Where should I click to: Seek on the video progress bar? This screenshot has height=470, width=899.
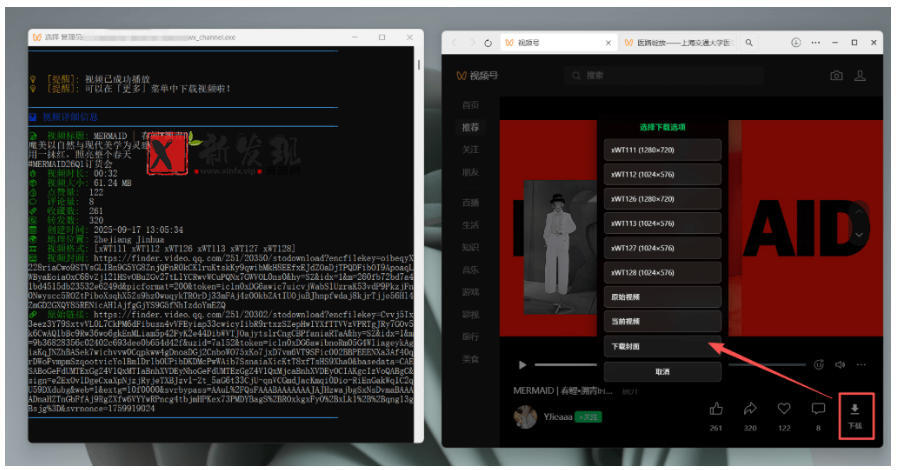(x=670, y=365)
